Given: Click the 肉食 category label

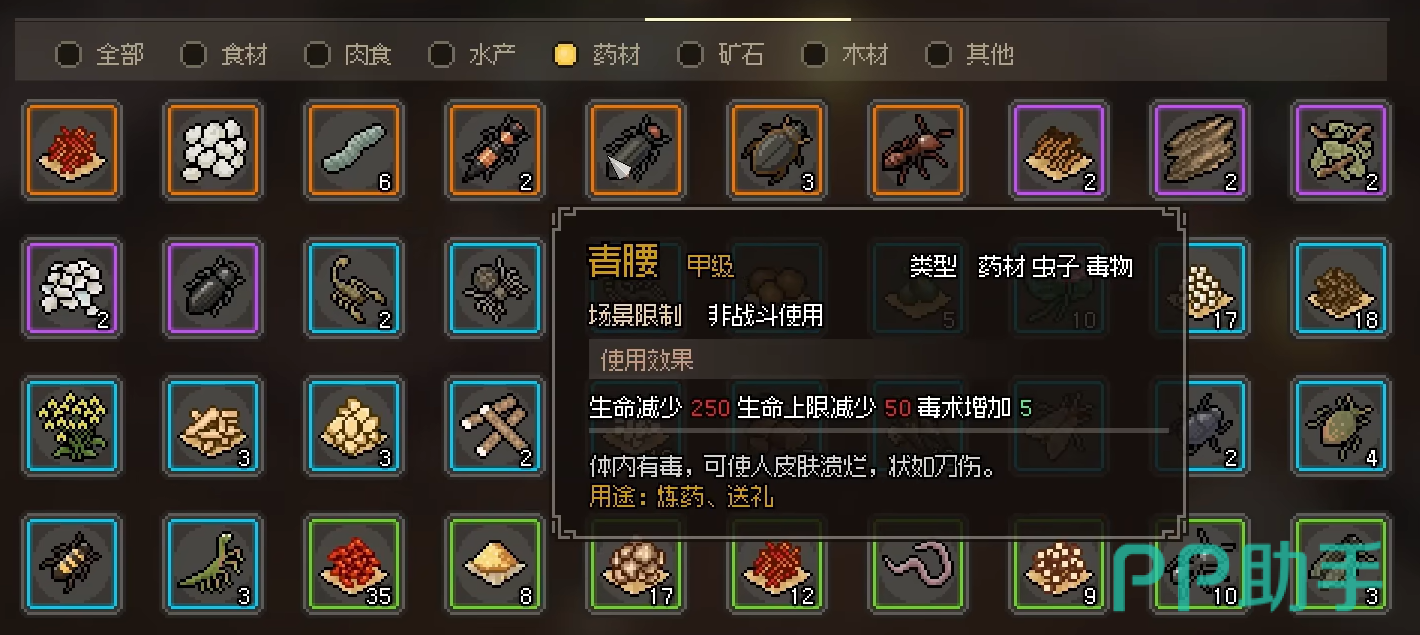Looking at the screenshot, I should click(x=368, y=54).
